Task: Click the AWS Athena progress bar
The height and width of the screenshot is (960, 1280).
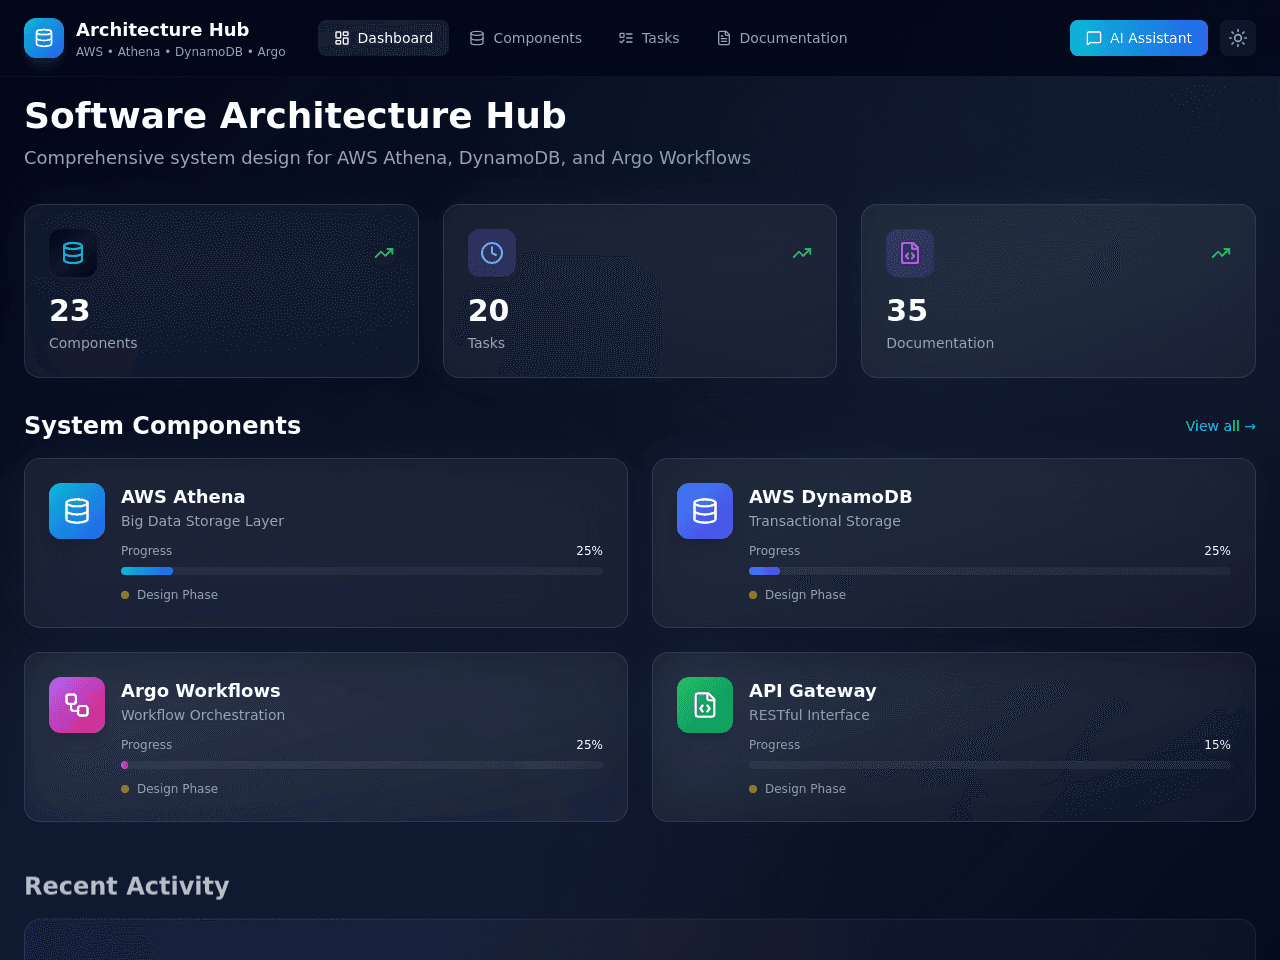Action: click(x=362, y=571)
